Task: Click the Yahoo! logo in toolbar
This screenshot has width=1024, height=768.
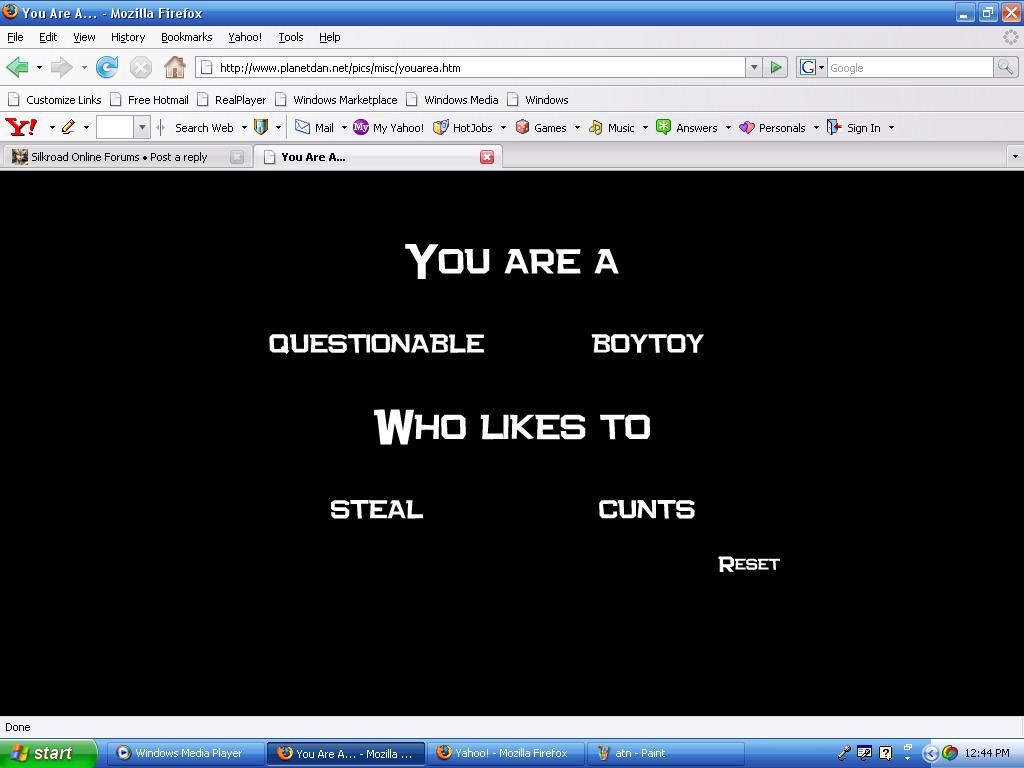Action: pyautogui.click(x=21, y=127)
